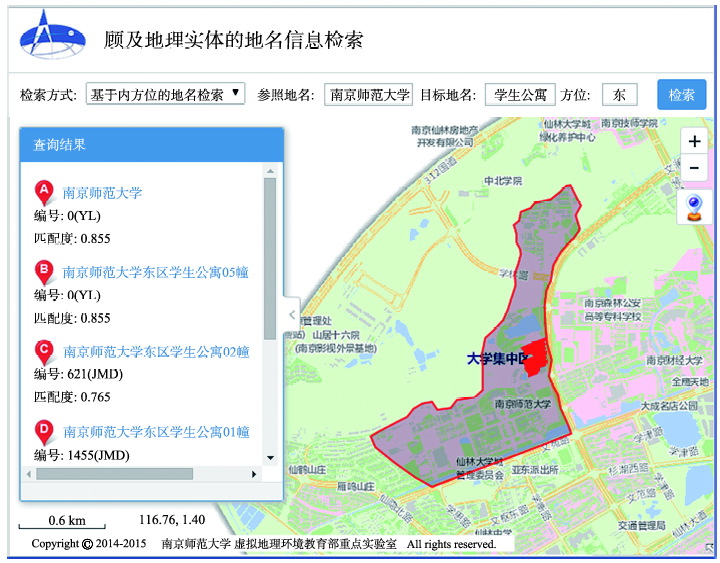The image size is (720, 563).
Task: Click red marker C in results
Action: (x=44, y=352)
